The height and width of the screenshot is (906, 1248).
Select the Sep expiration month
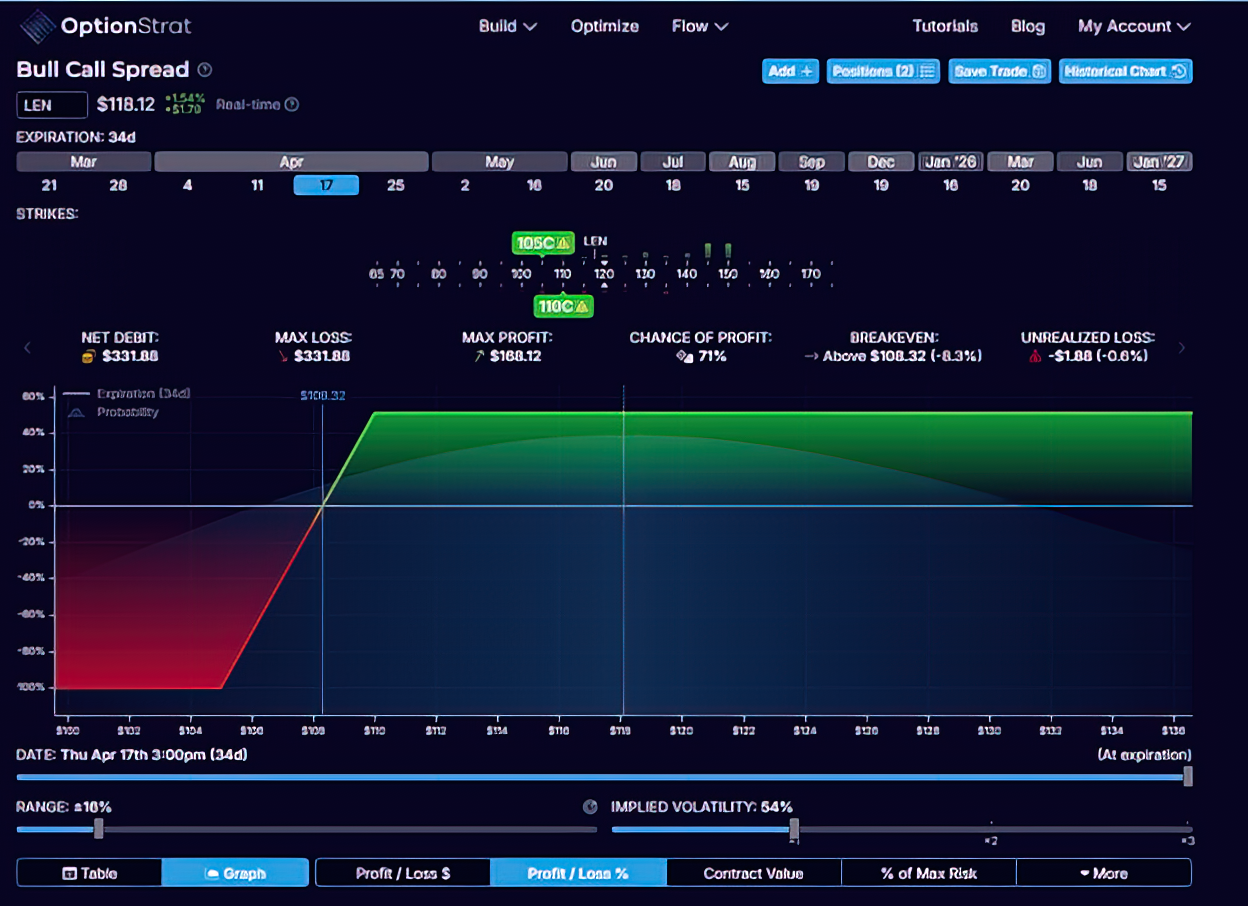pyautogui.click(x=811, y=161)
